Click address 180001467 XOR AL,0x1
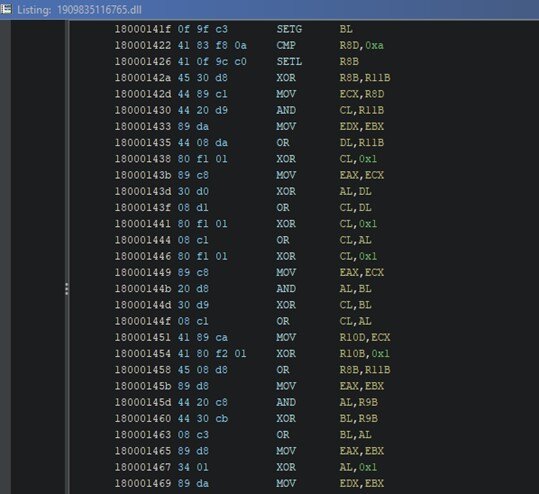This screenshot has width=539, height=494. pyautogui.click(x=143, y=467)
